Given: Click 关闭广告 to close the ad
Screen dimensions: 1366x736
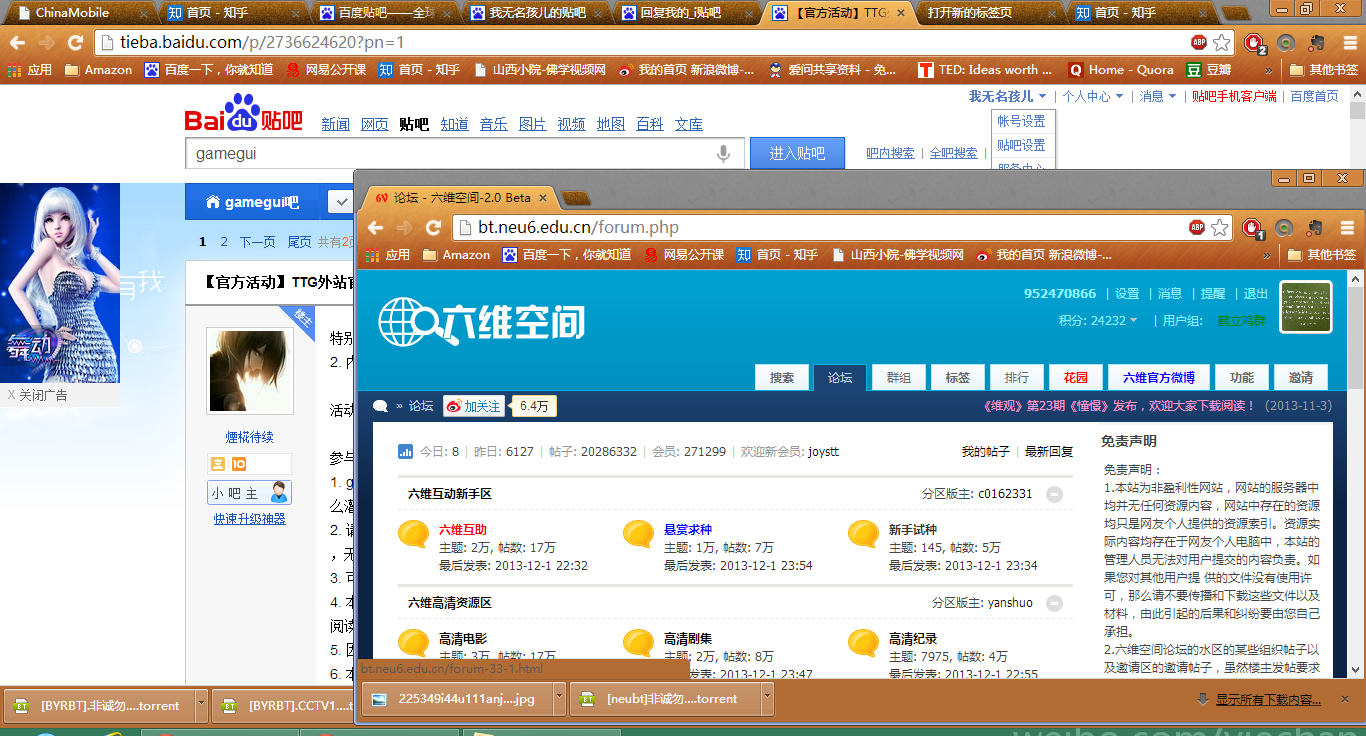Looking at the screenshot, I should 38,395.
